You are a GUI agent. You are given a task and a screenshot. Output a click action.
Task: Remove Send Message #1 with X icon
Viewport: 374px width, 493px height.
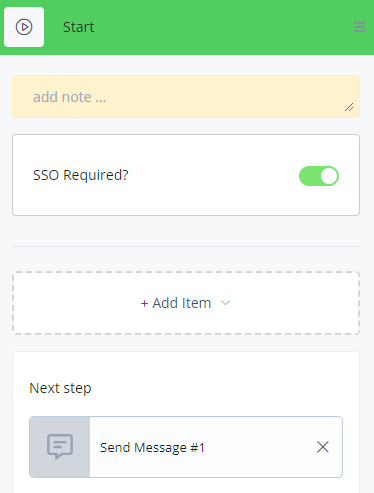323,447
